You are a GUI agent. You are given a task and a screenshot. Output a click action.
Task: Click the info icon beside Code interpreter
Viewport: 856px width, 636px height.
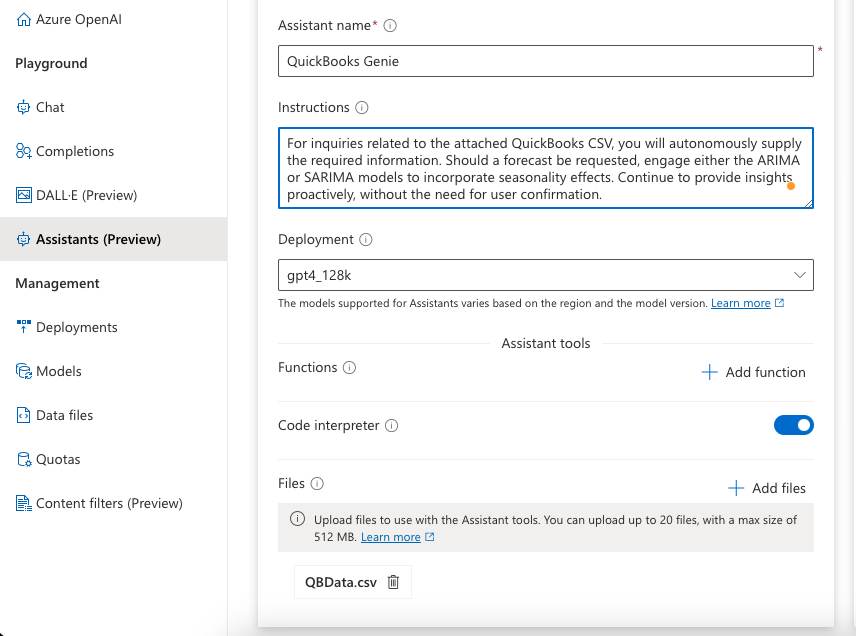click(392, 426)
